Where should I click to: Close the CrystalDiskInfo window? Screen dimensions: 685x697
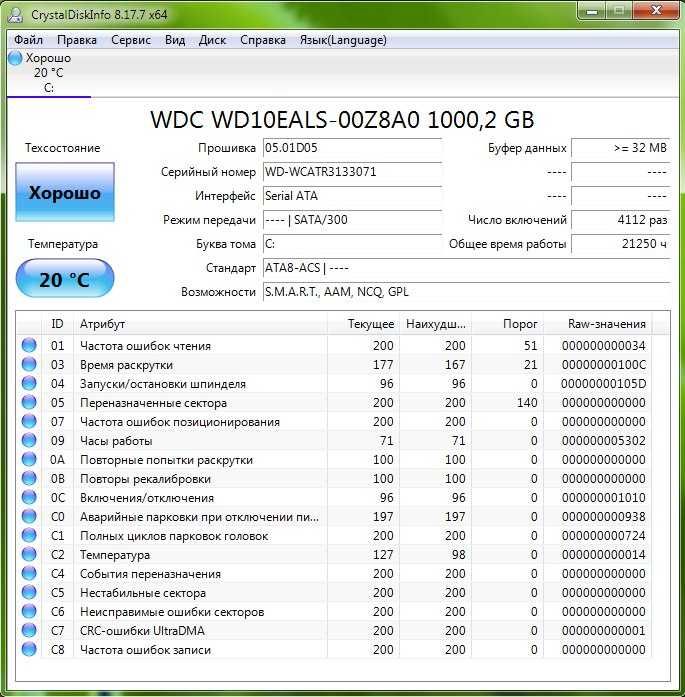click(x=656, y=11)
